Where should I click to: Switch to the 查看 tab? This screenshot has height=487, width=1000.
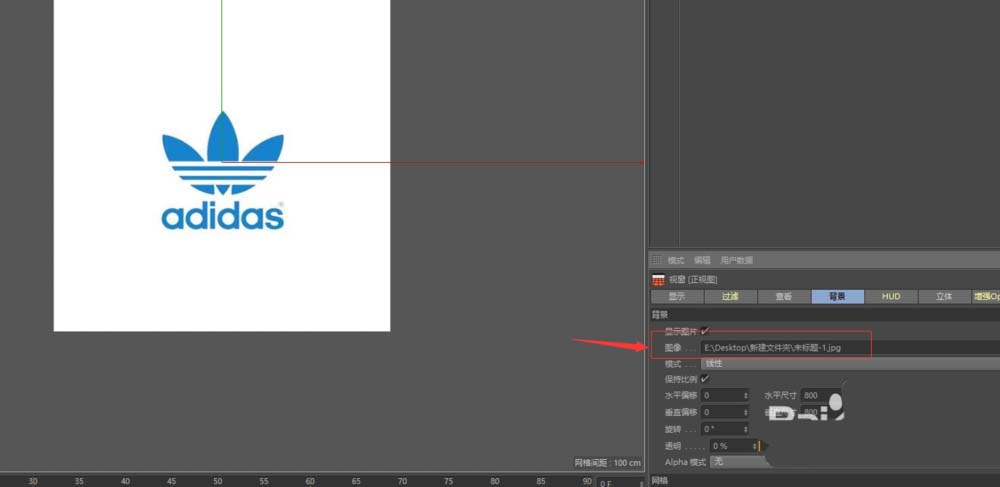click(x=784, y=296)
